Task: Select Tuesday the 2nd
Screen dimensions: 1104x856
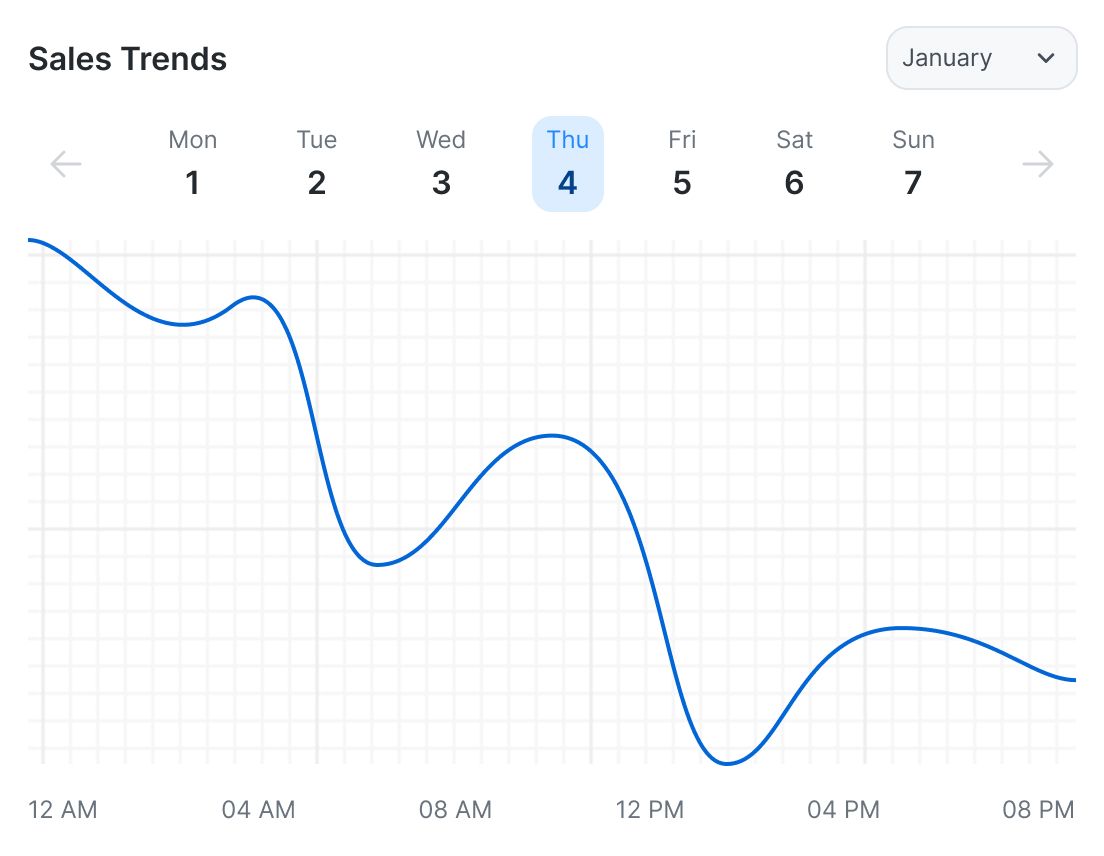Action: (316, 164)
